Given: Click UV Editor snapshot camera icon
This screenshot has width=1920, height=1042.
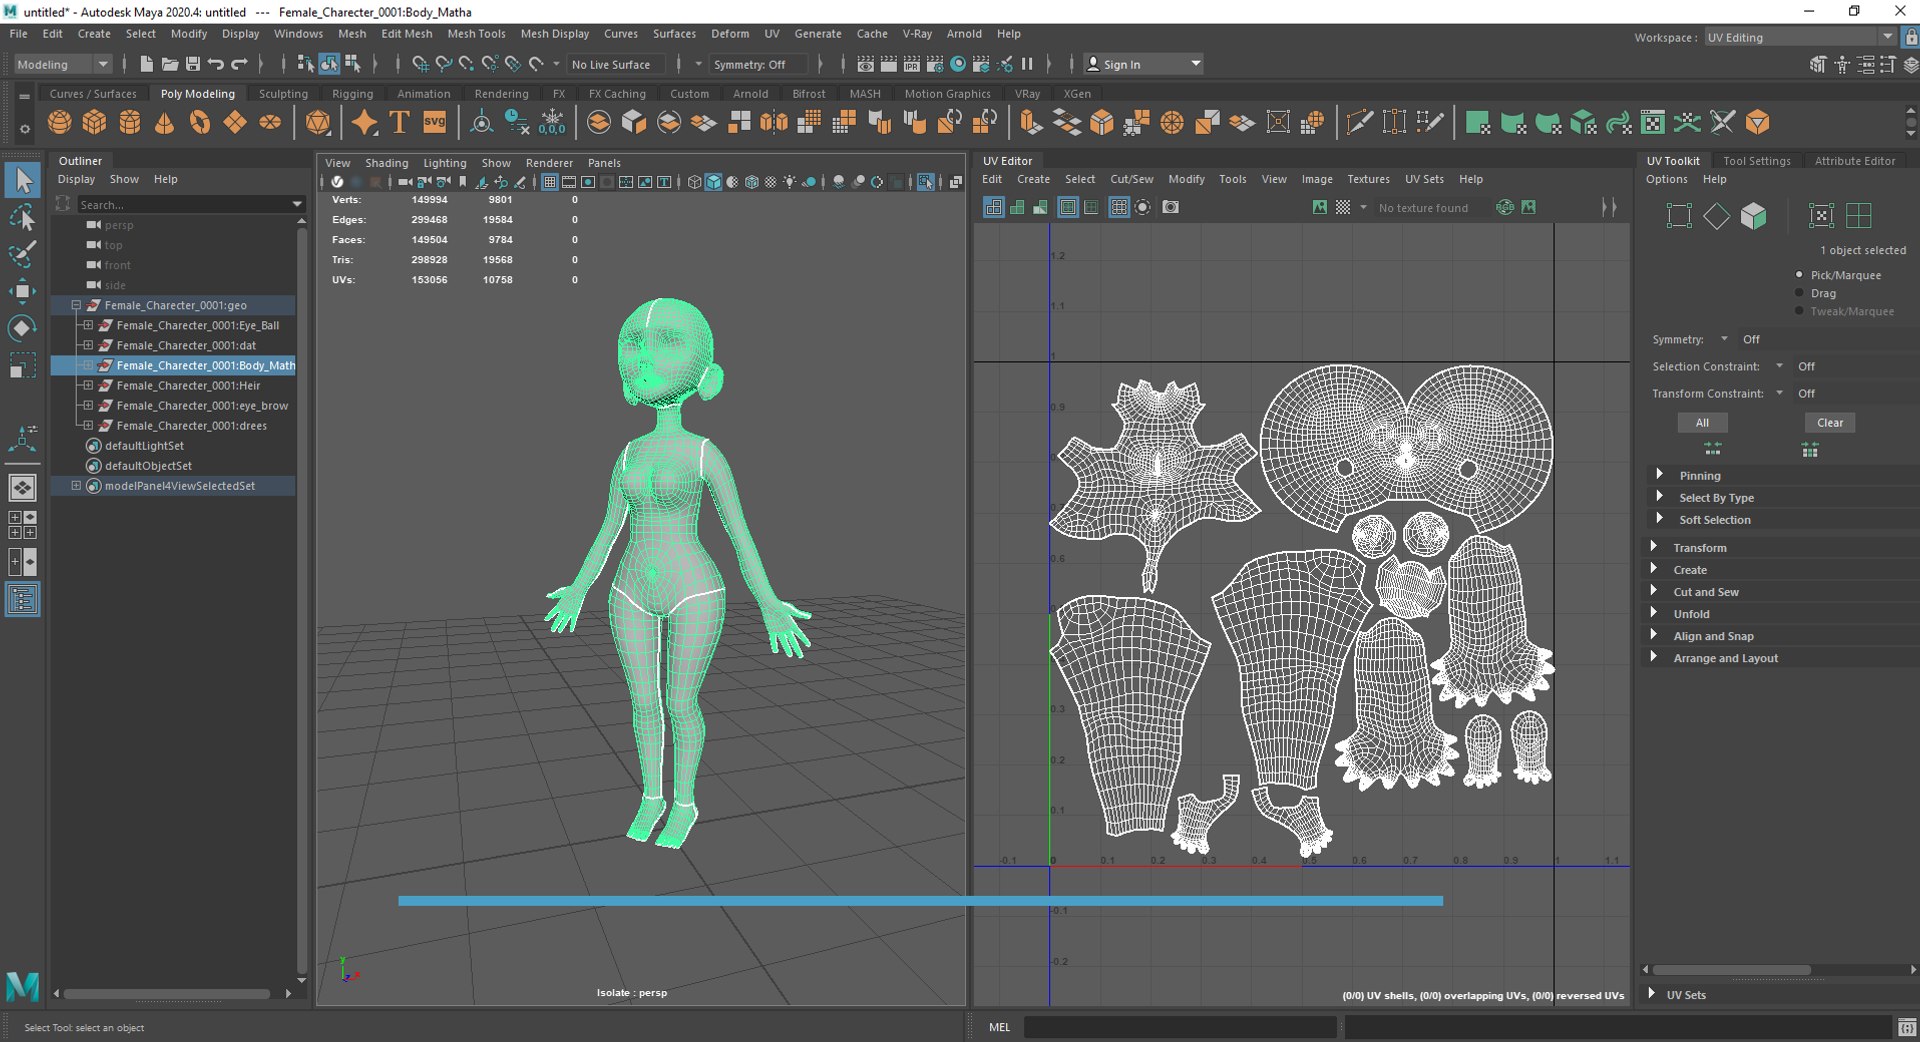Looking at the screenshot, I should coord(1170,207).
